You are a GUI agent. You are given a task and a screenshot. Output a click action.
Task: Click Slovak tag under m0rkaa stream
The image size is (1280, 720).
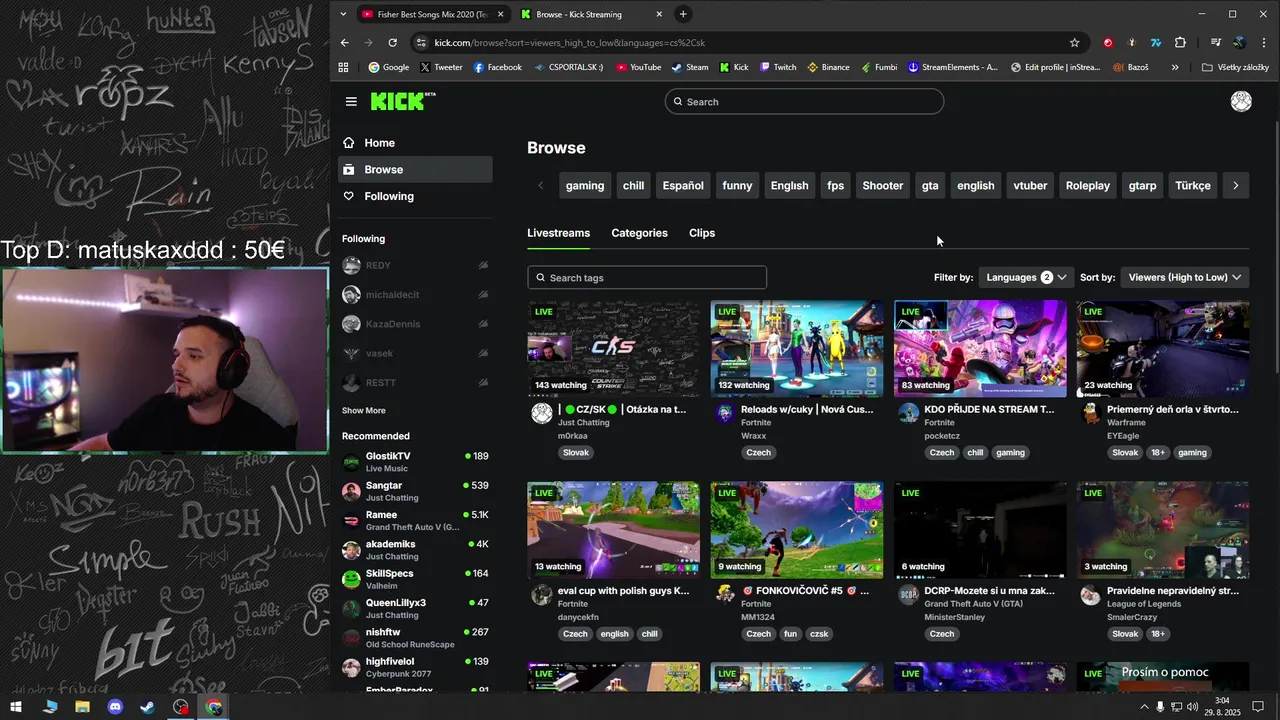coord(576,453)
